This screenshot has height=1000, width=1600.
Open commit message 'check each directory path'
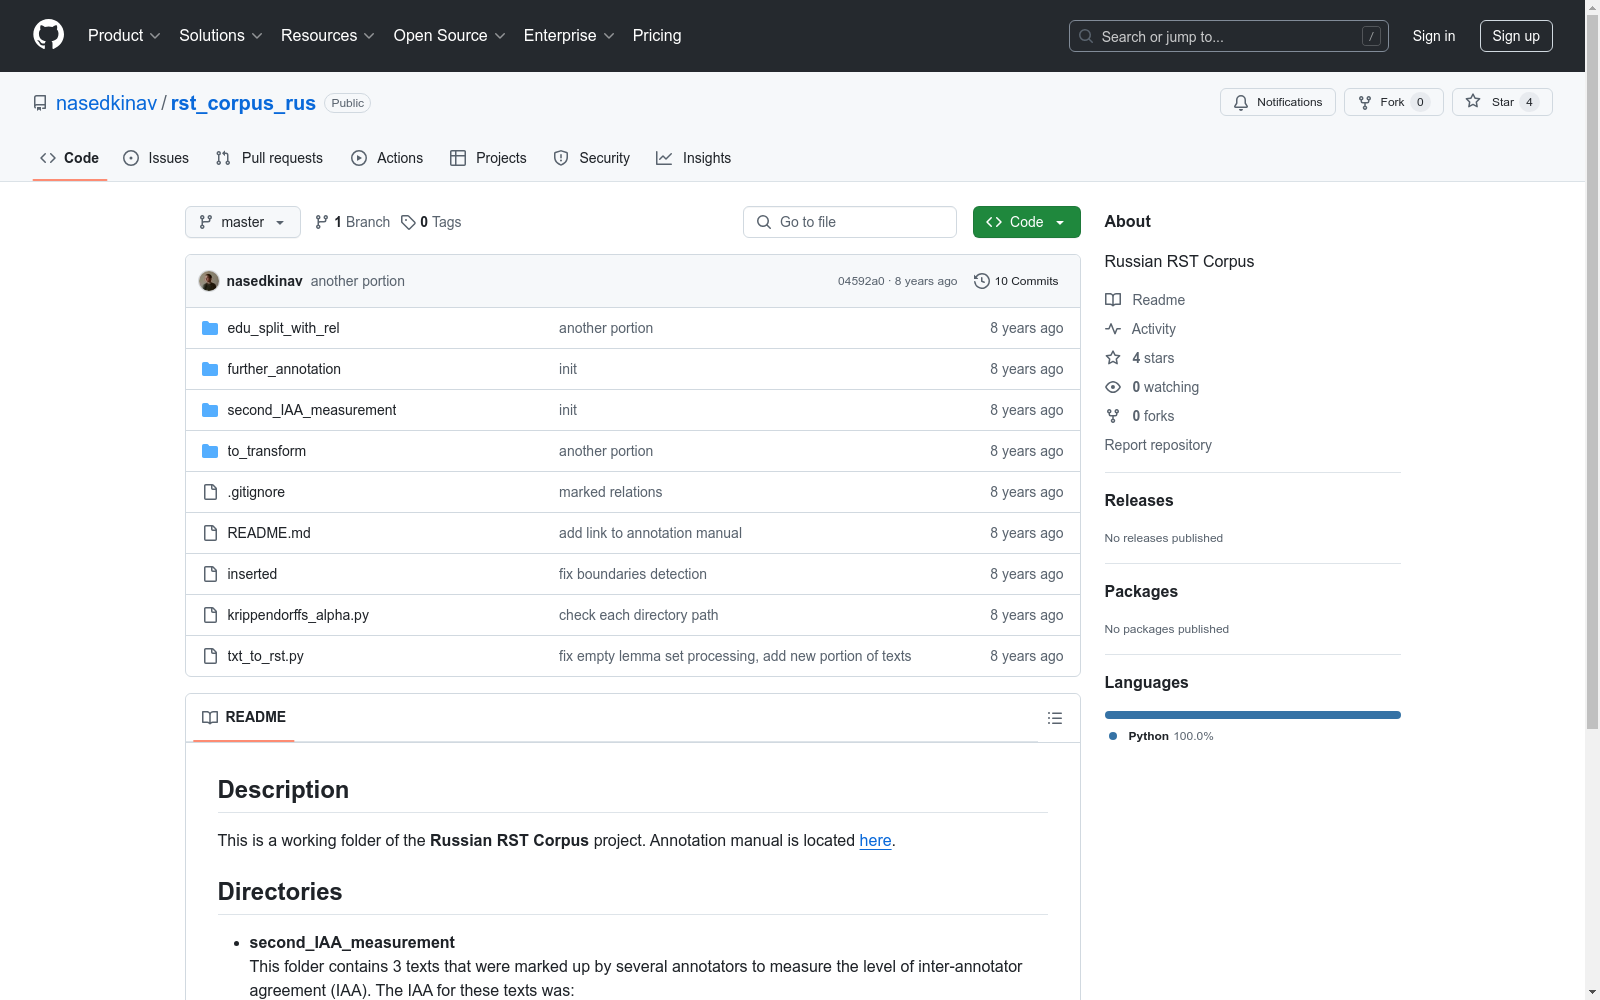(639, 615)
